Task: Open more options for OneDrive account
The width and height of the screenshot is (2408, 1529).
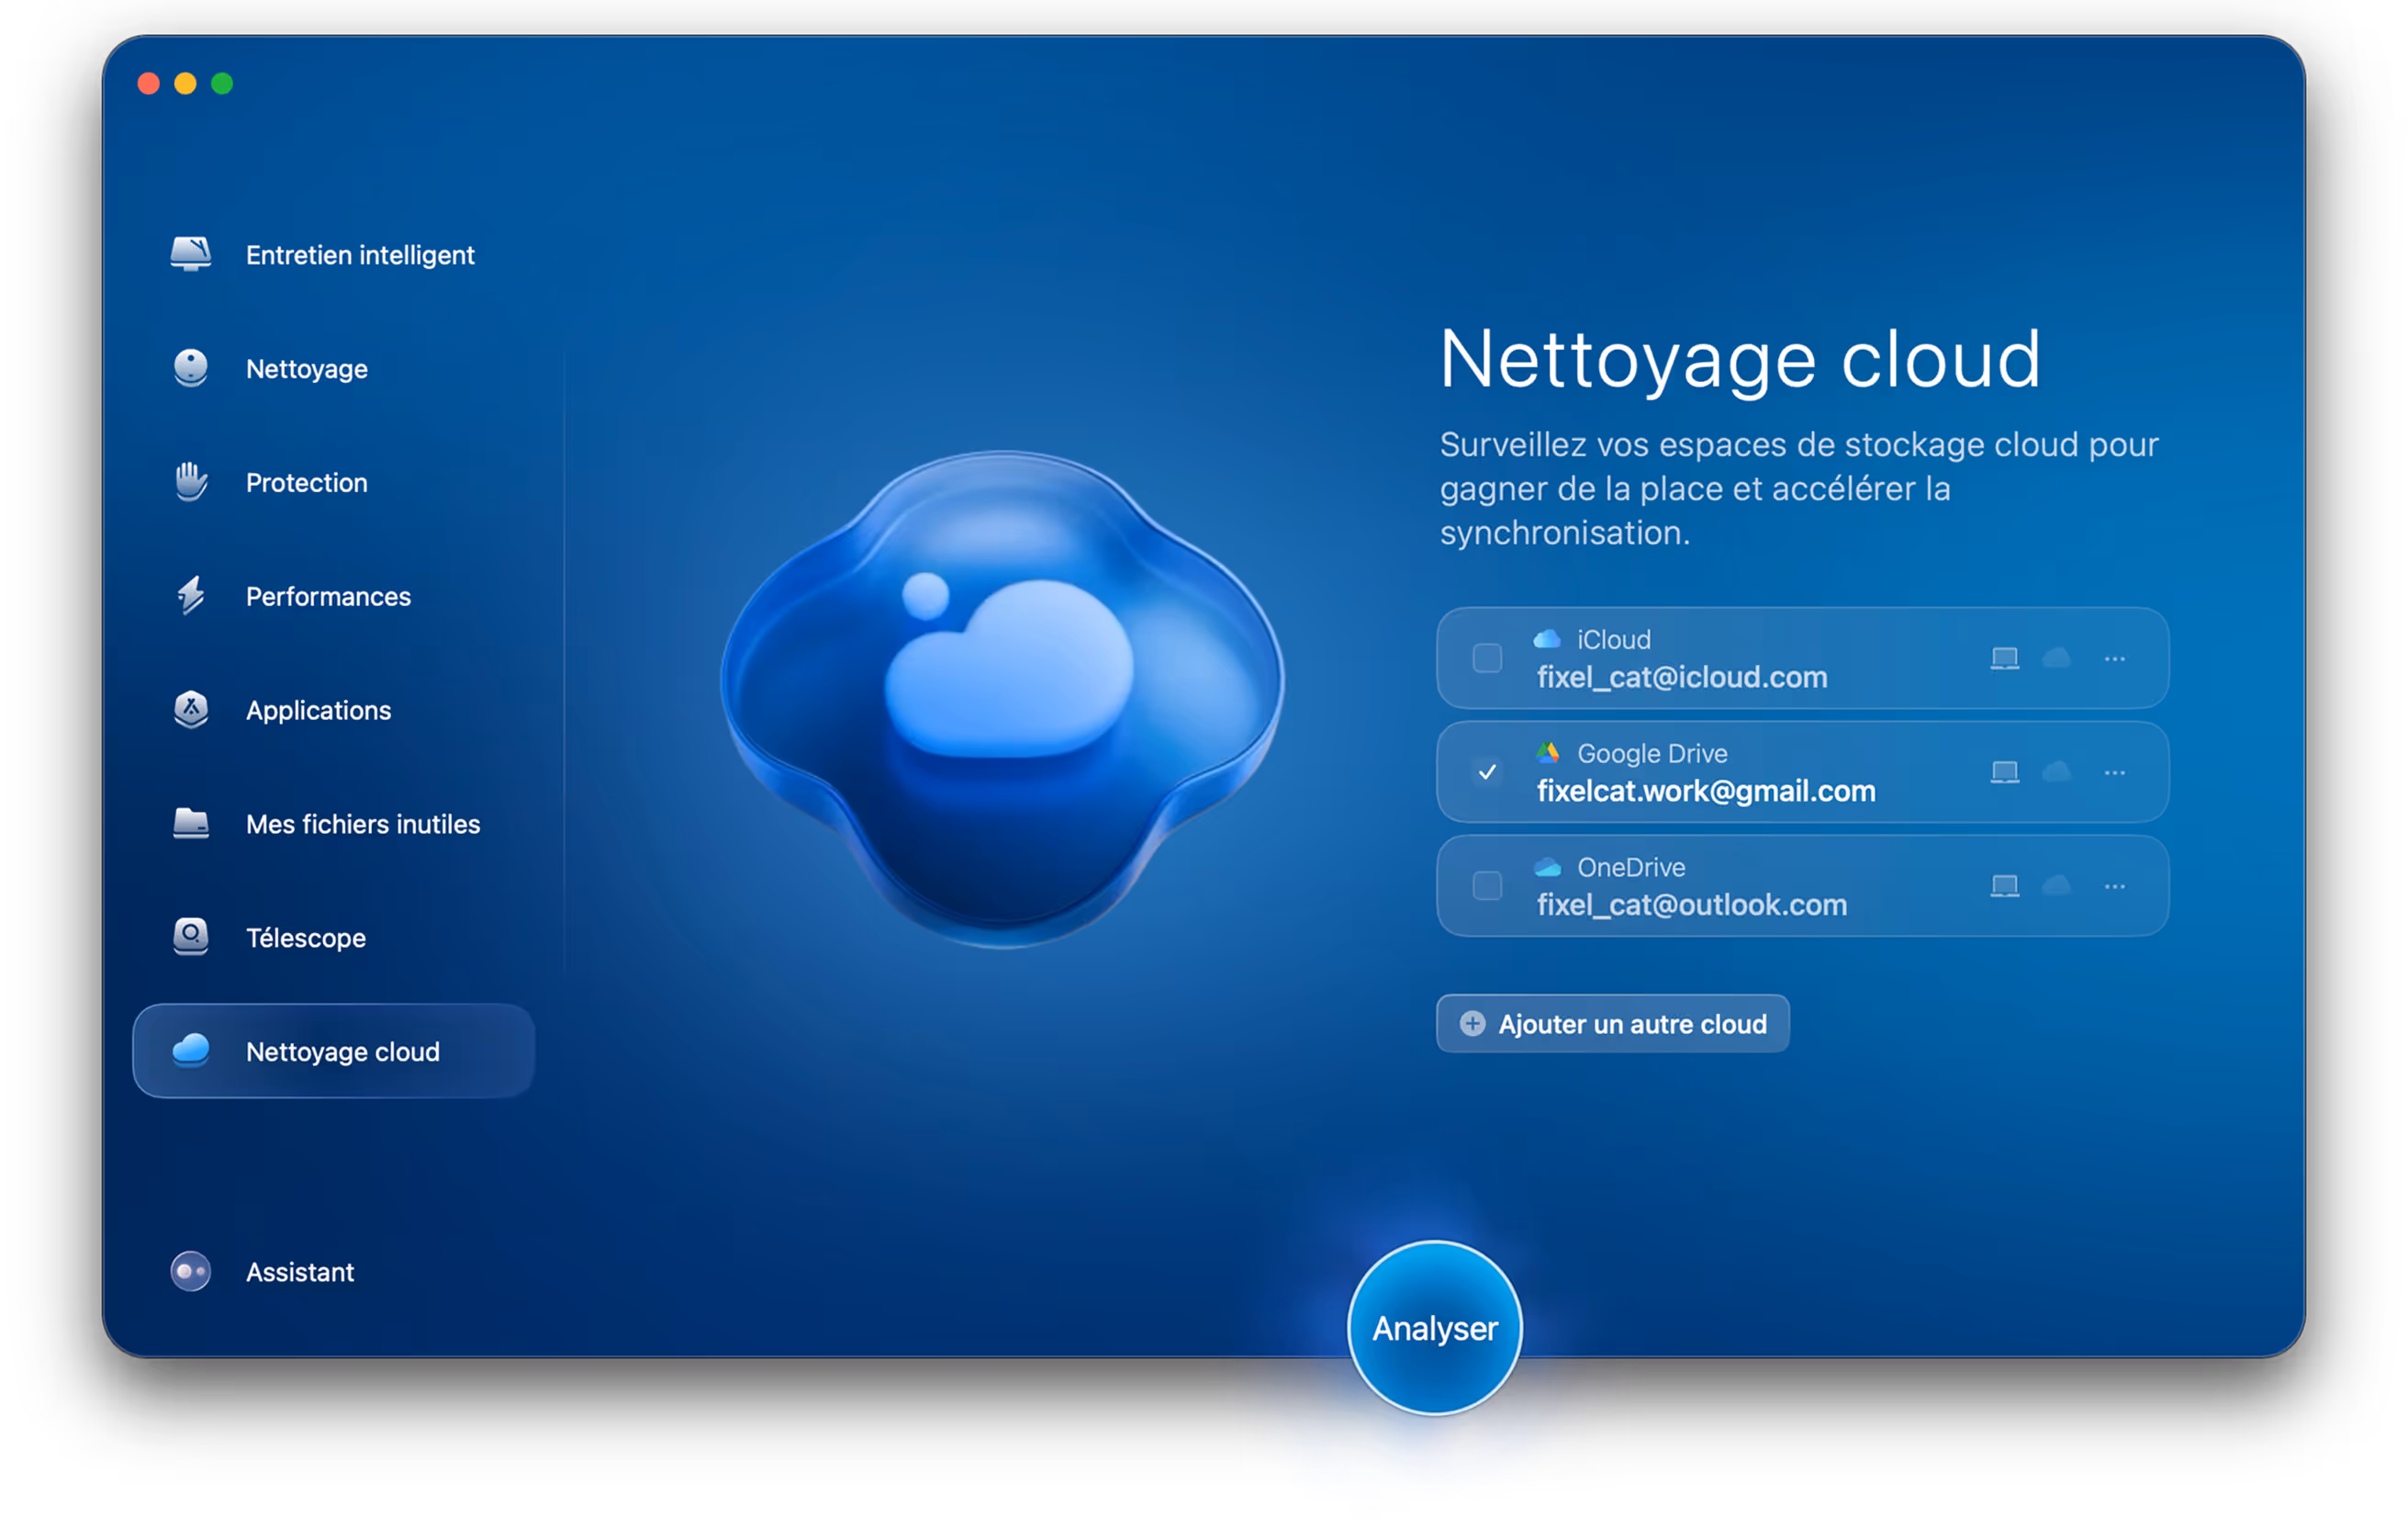Action: (2114, 886)
